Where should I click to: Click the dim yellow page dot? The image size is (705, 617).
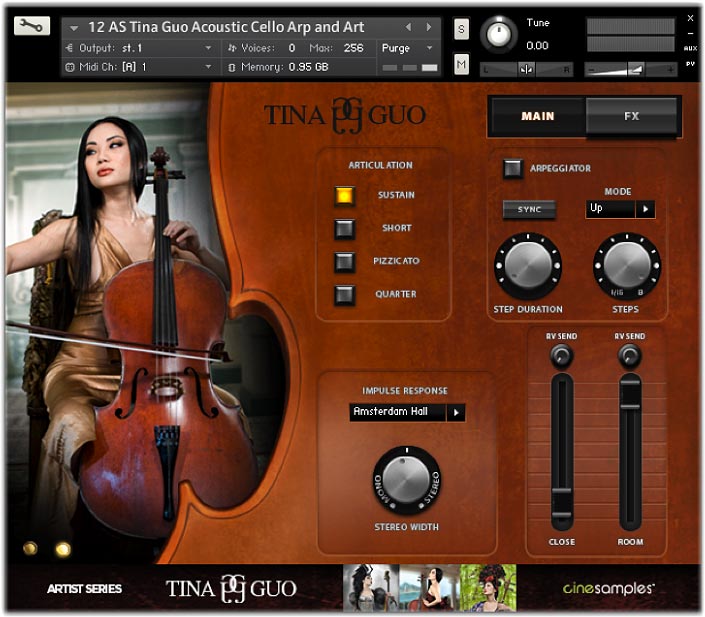30,548
